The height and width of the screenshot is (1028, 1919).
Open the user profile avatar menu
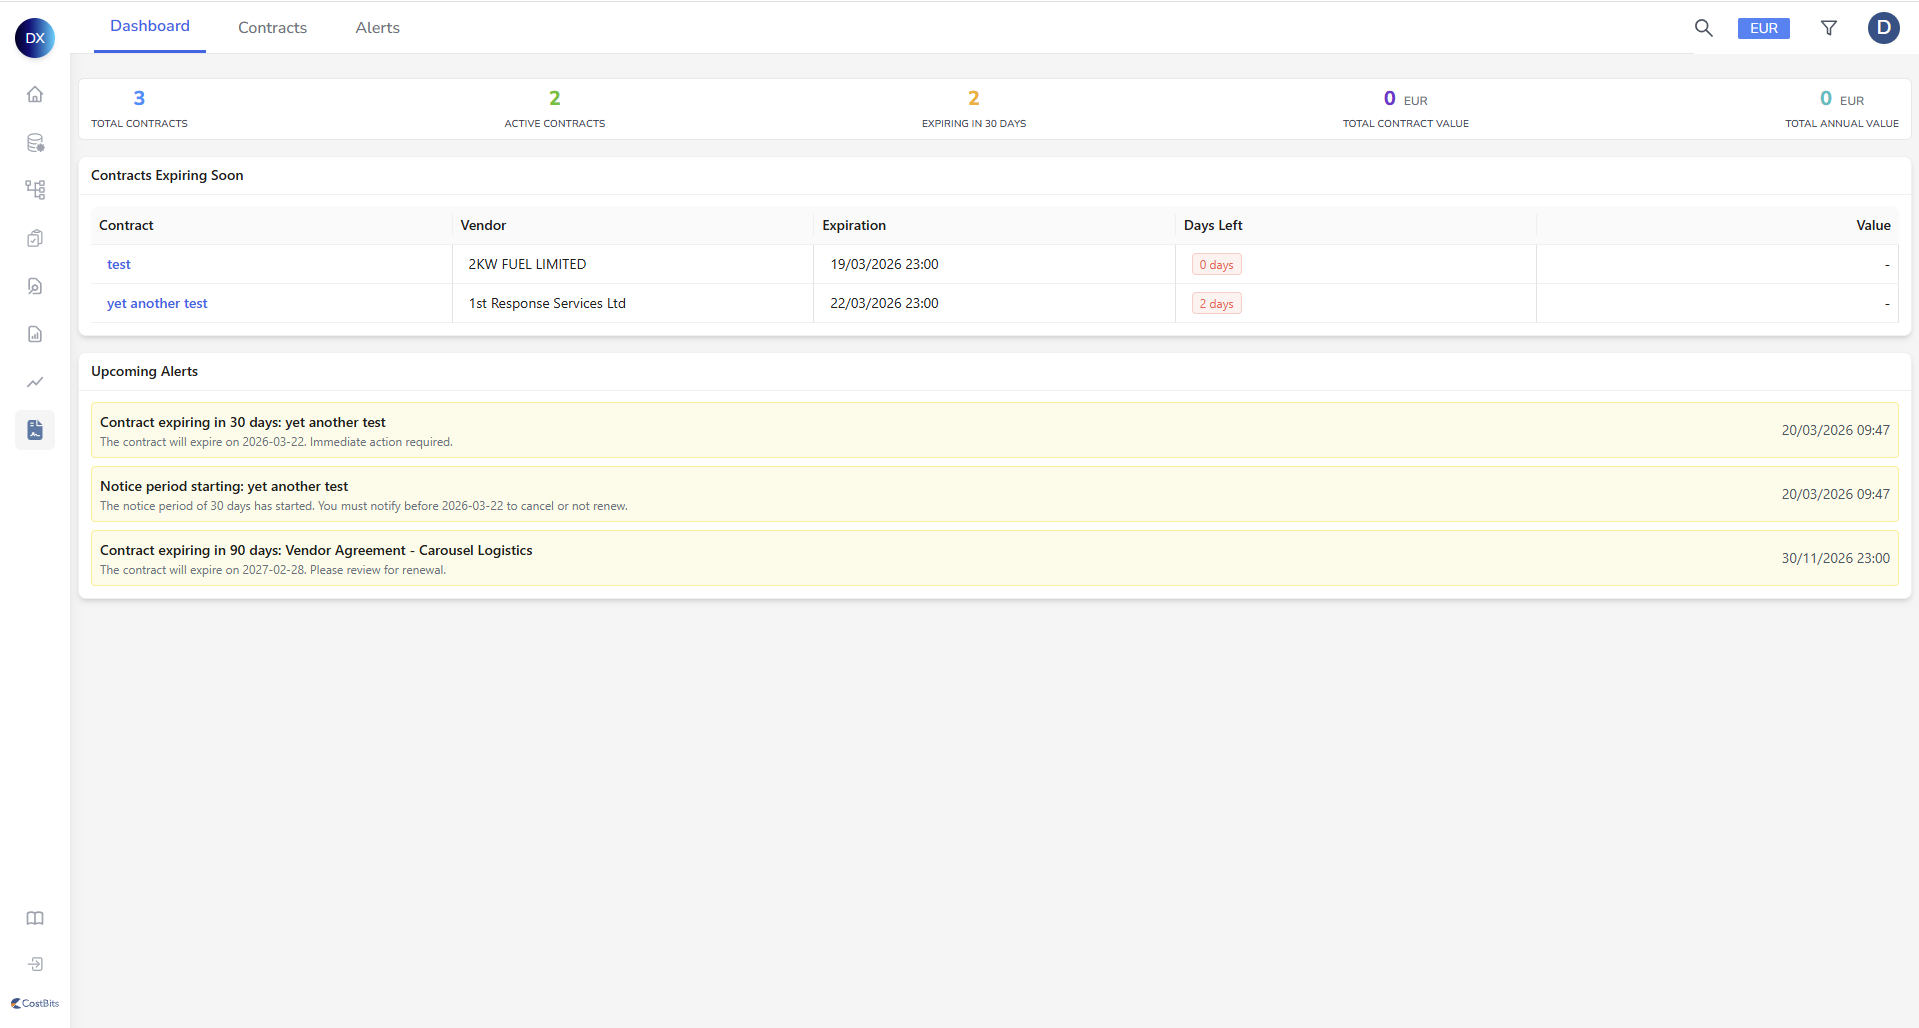1883,28
